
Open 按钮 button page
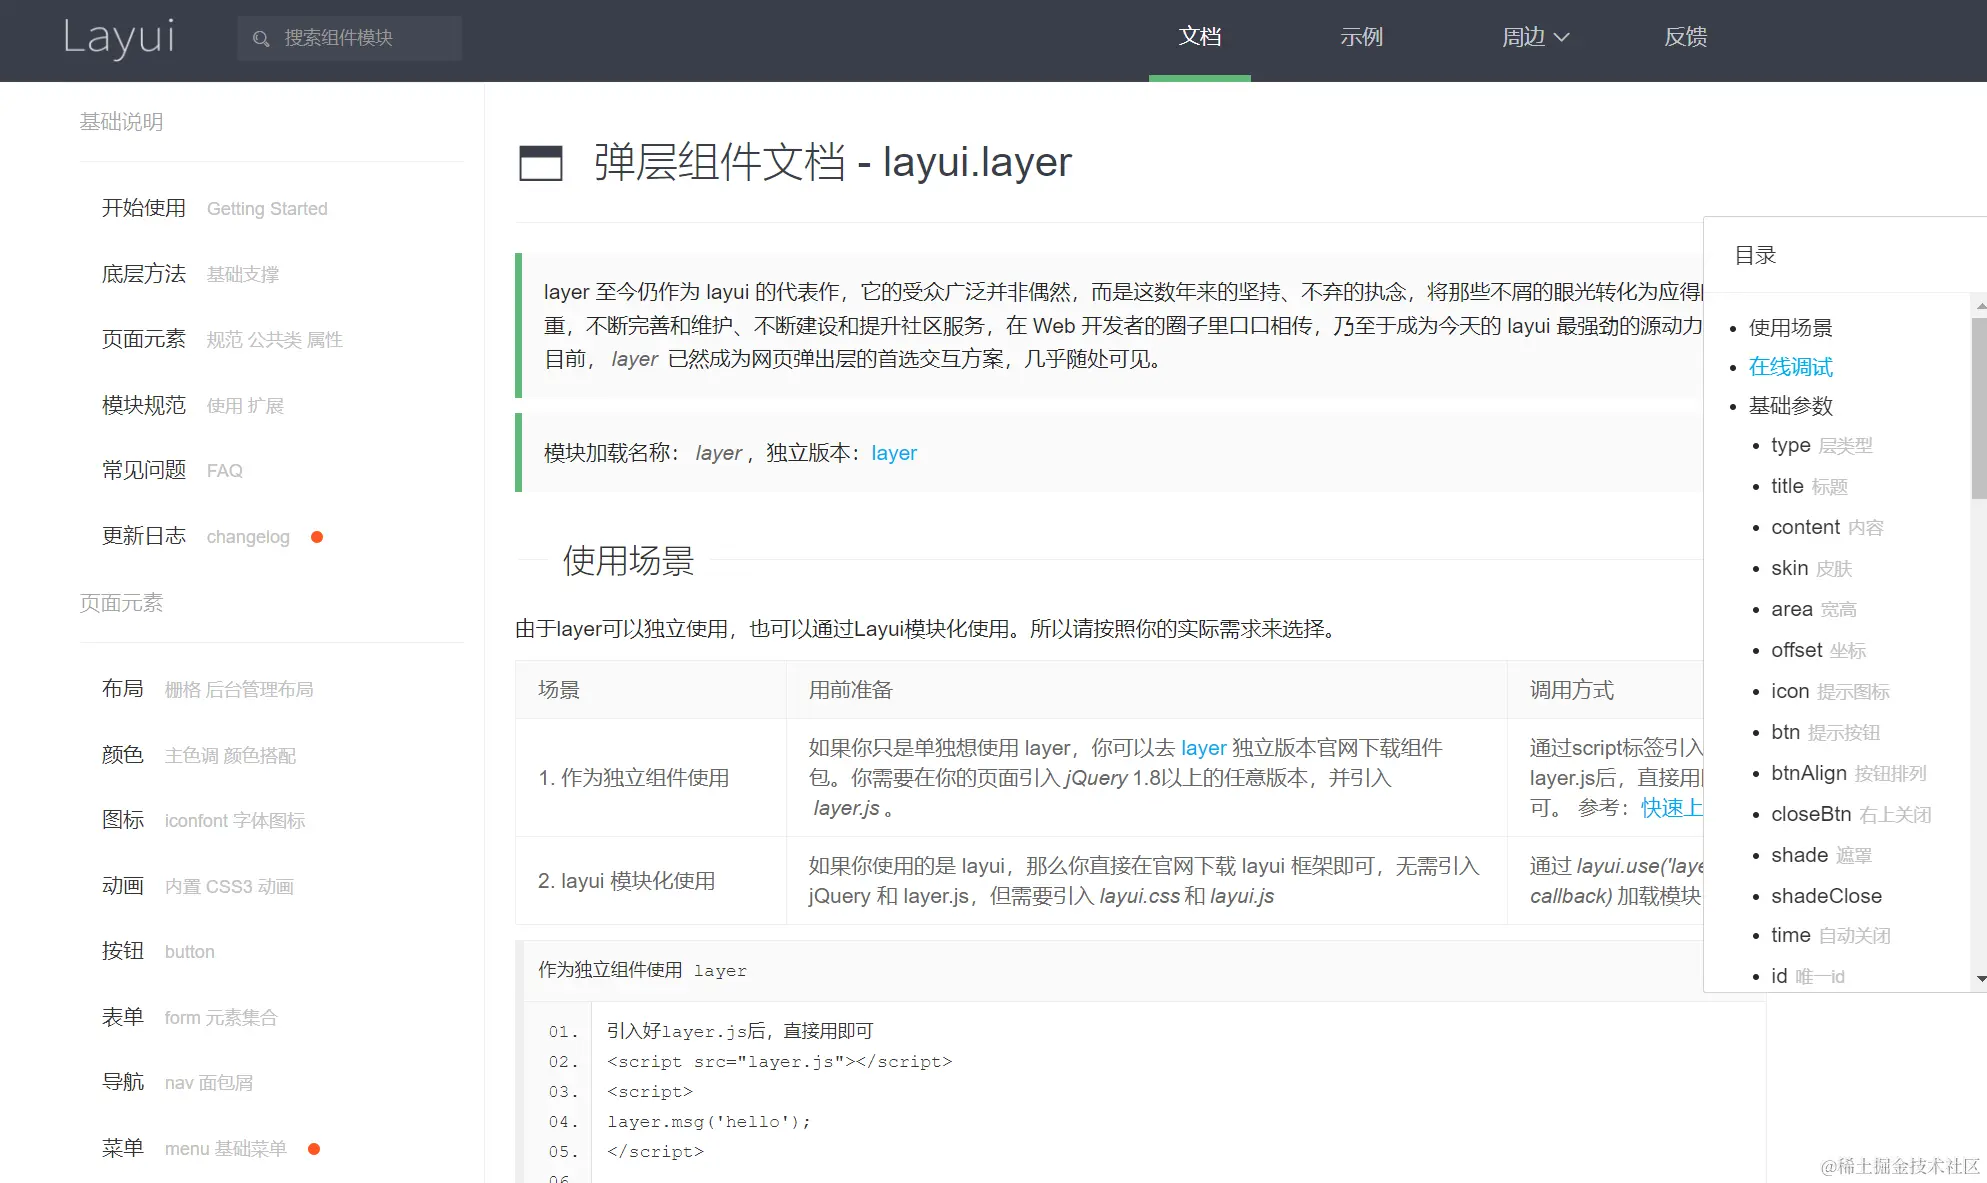click(x=158, y=951)
